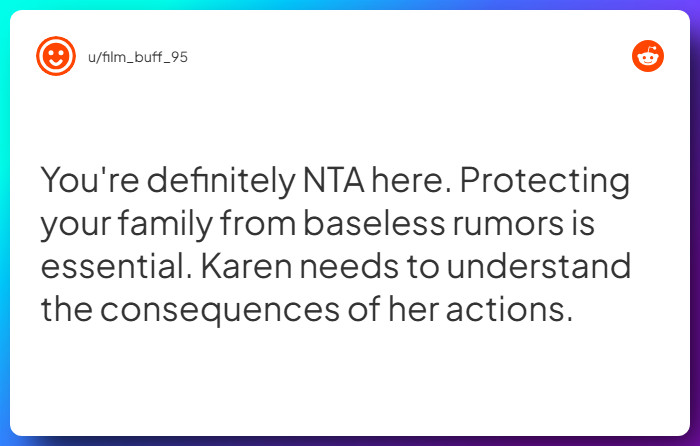
Task: Click the blank white area below the comment
Action: coord(350,385)
